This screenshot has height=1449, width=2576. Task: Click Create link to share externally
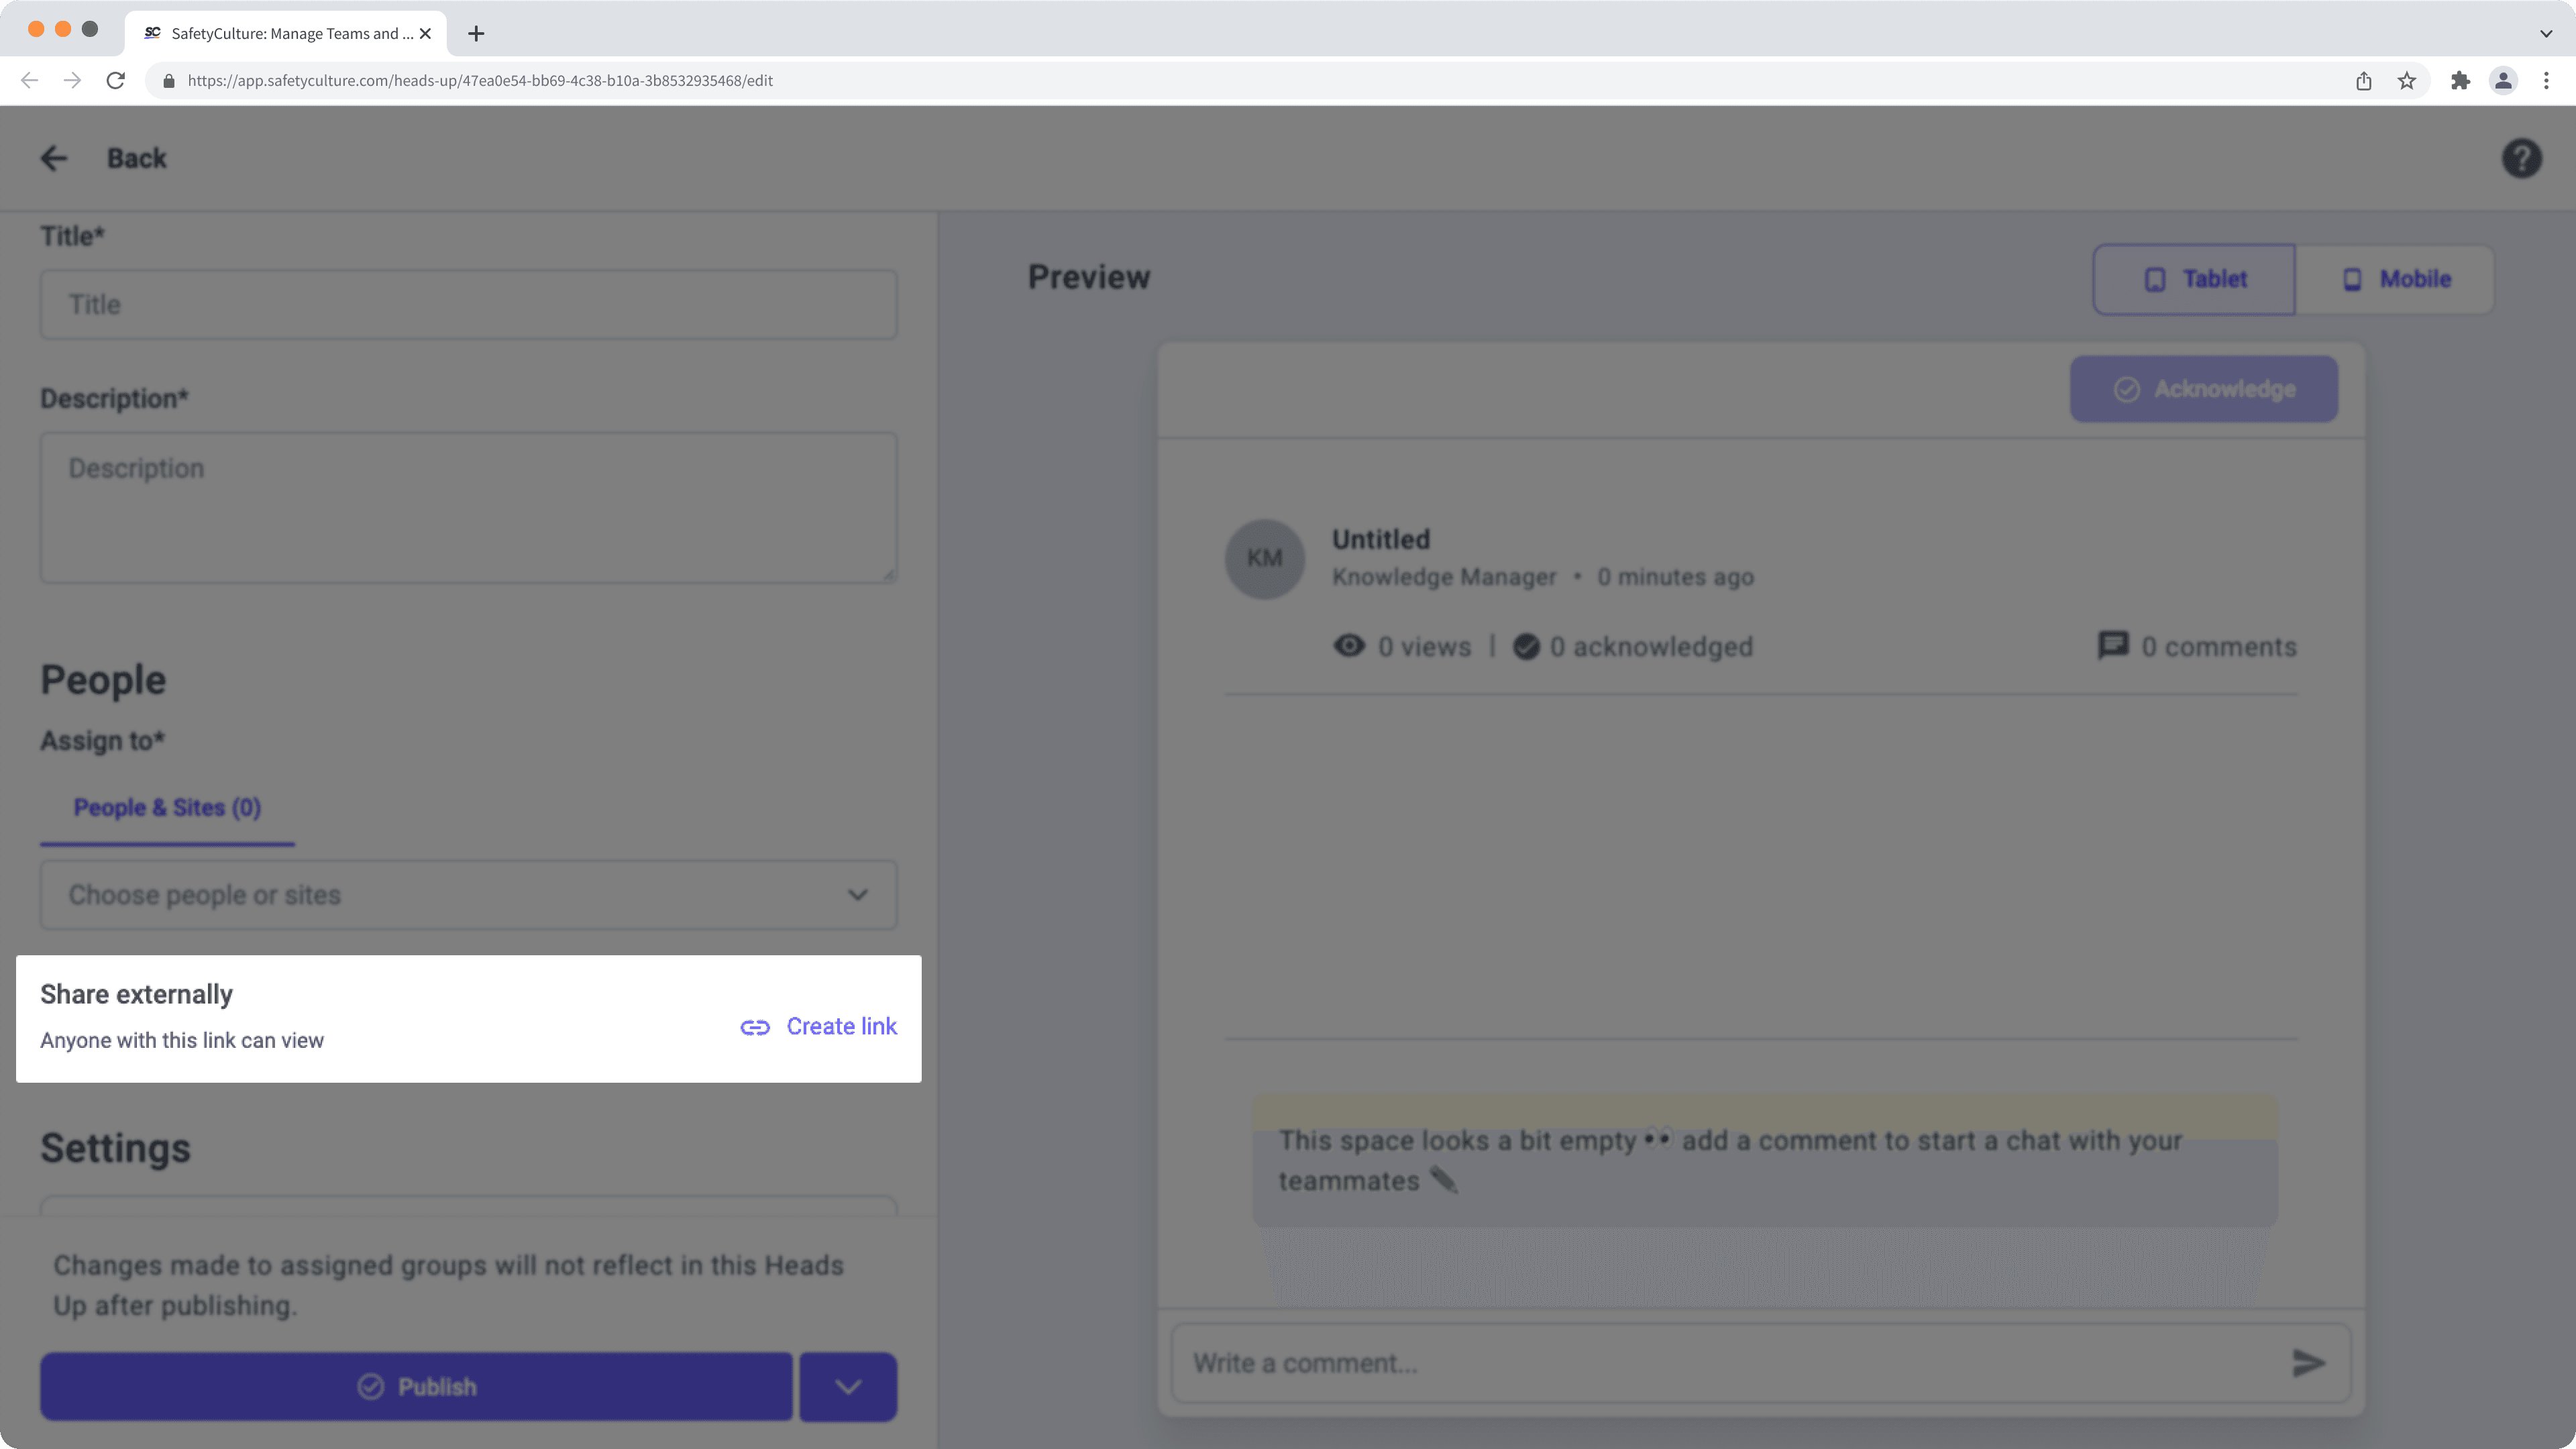(x=841, y=1026)
